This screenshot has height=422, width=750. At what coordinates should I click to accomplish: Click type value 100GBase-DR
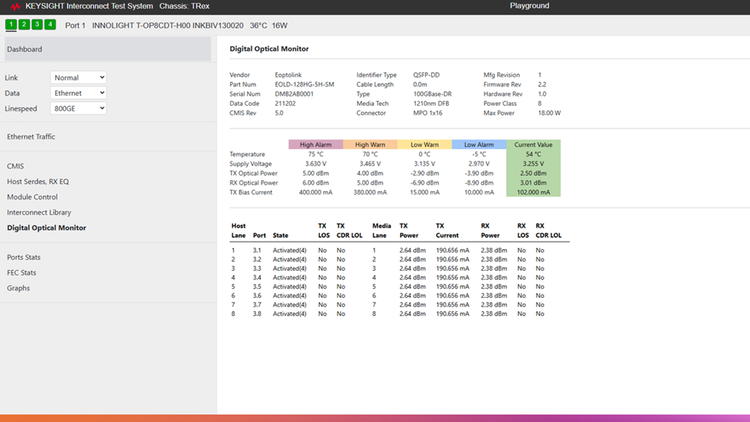pos(432,94)
